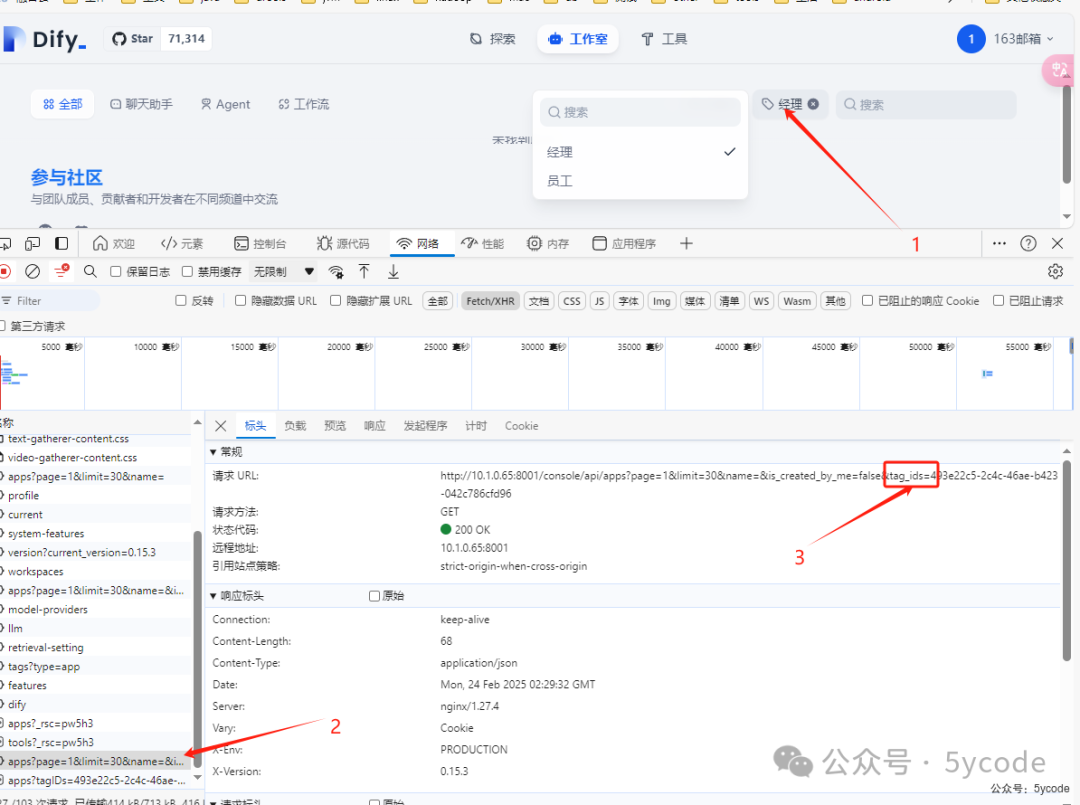
Task: Open the 无限制 throttling dropdown
Action: tap(285, 271)
